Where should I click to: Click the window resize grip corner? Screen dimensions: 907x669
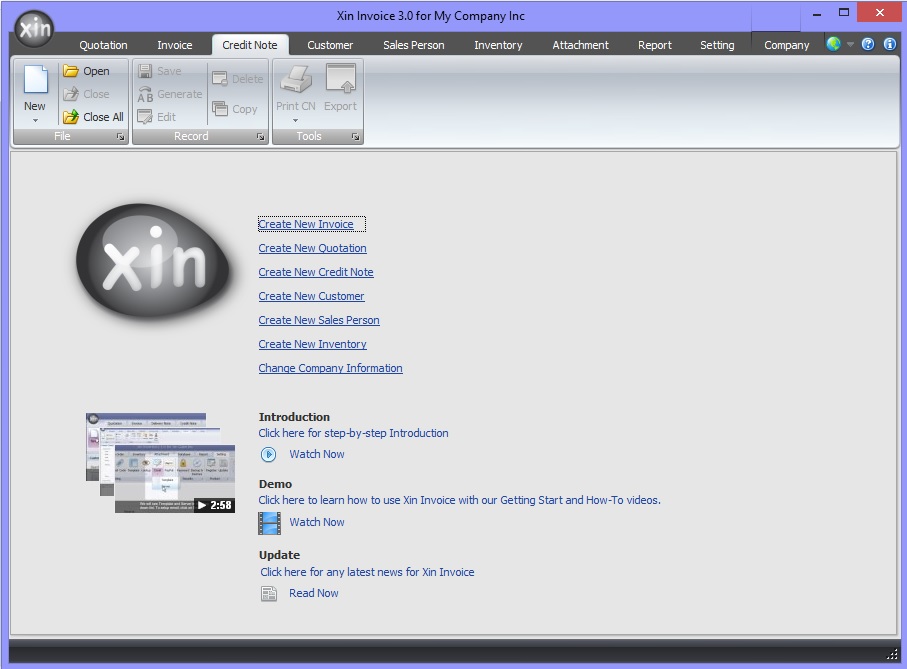click(892, 655)
